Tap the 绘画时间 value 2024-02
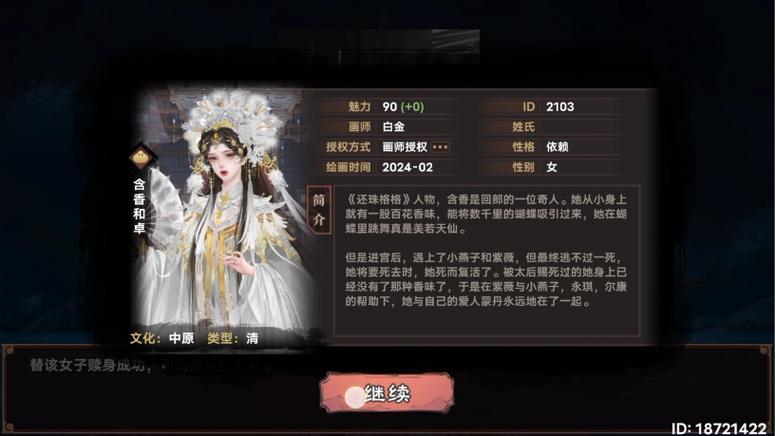 (407, 167)
